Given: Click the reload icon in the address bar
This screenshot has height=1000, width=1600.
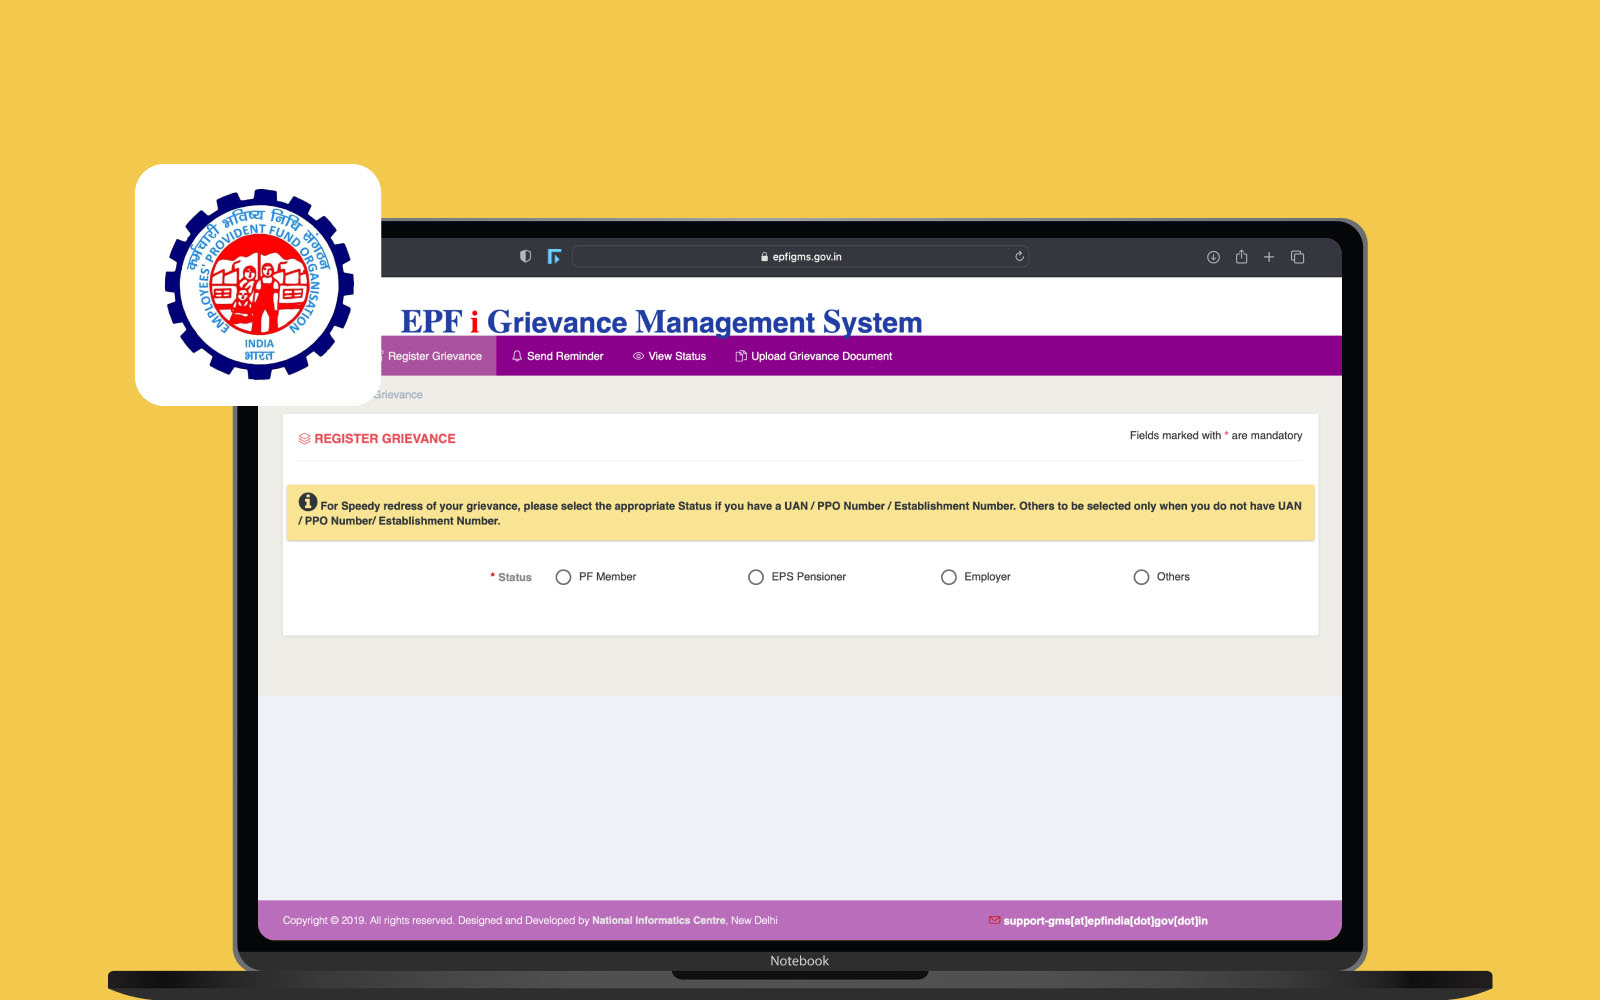Looking at the screenshot, I should click(x=1019, y=256).
